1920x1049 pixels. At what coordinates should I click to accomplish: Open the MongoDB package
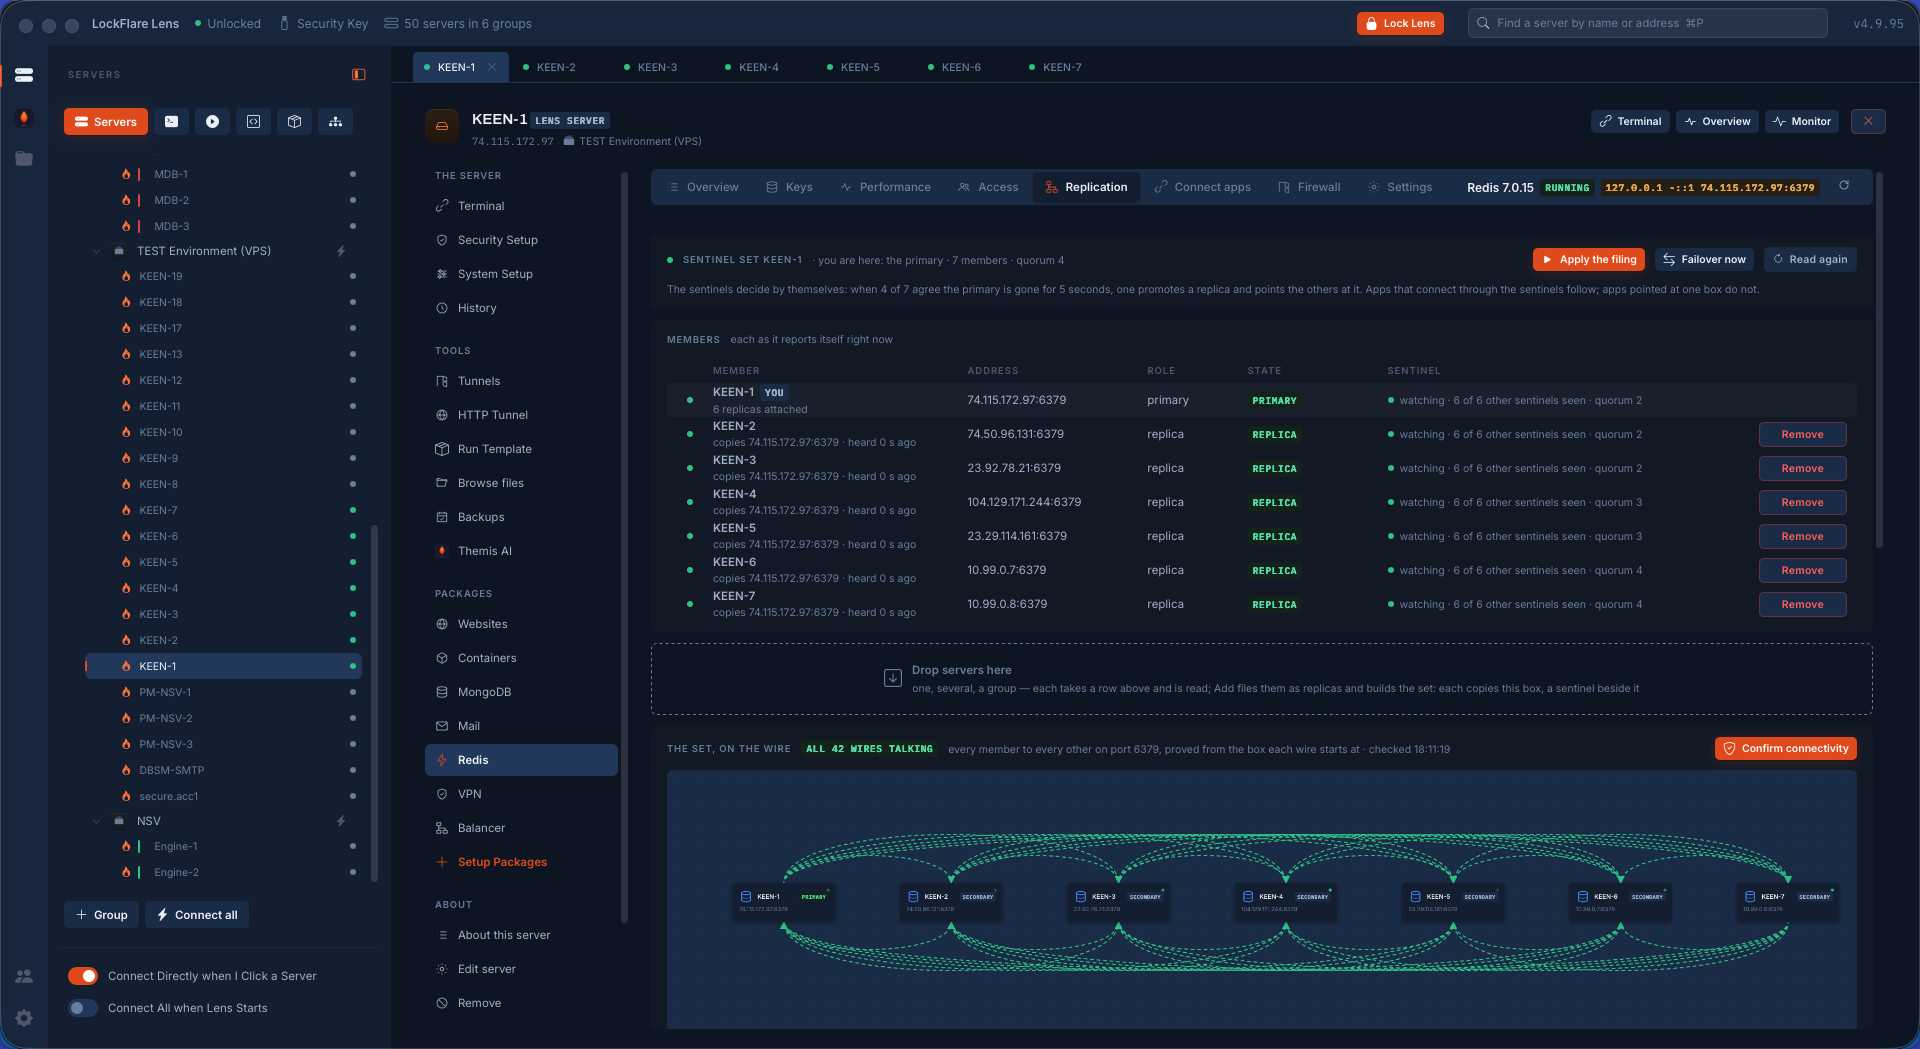(521, 692)
